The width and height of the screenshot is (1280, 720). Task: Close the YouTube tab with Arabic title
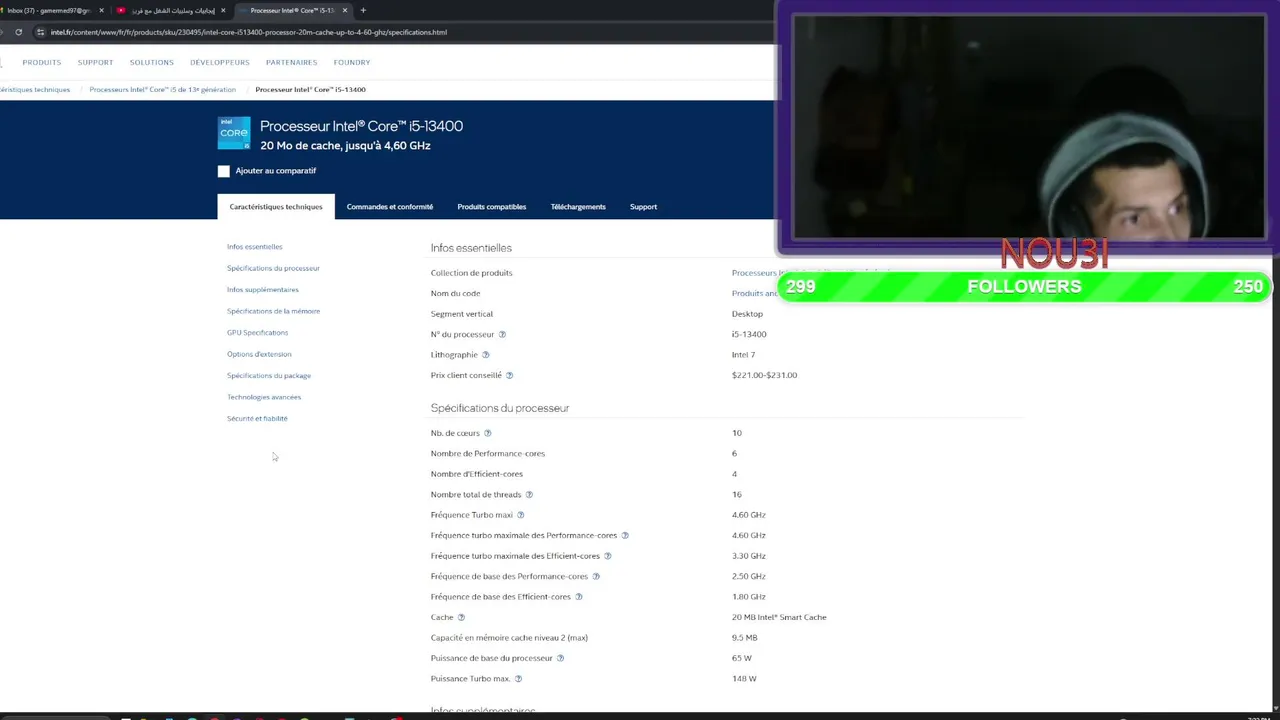tap(223, 10)
